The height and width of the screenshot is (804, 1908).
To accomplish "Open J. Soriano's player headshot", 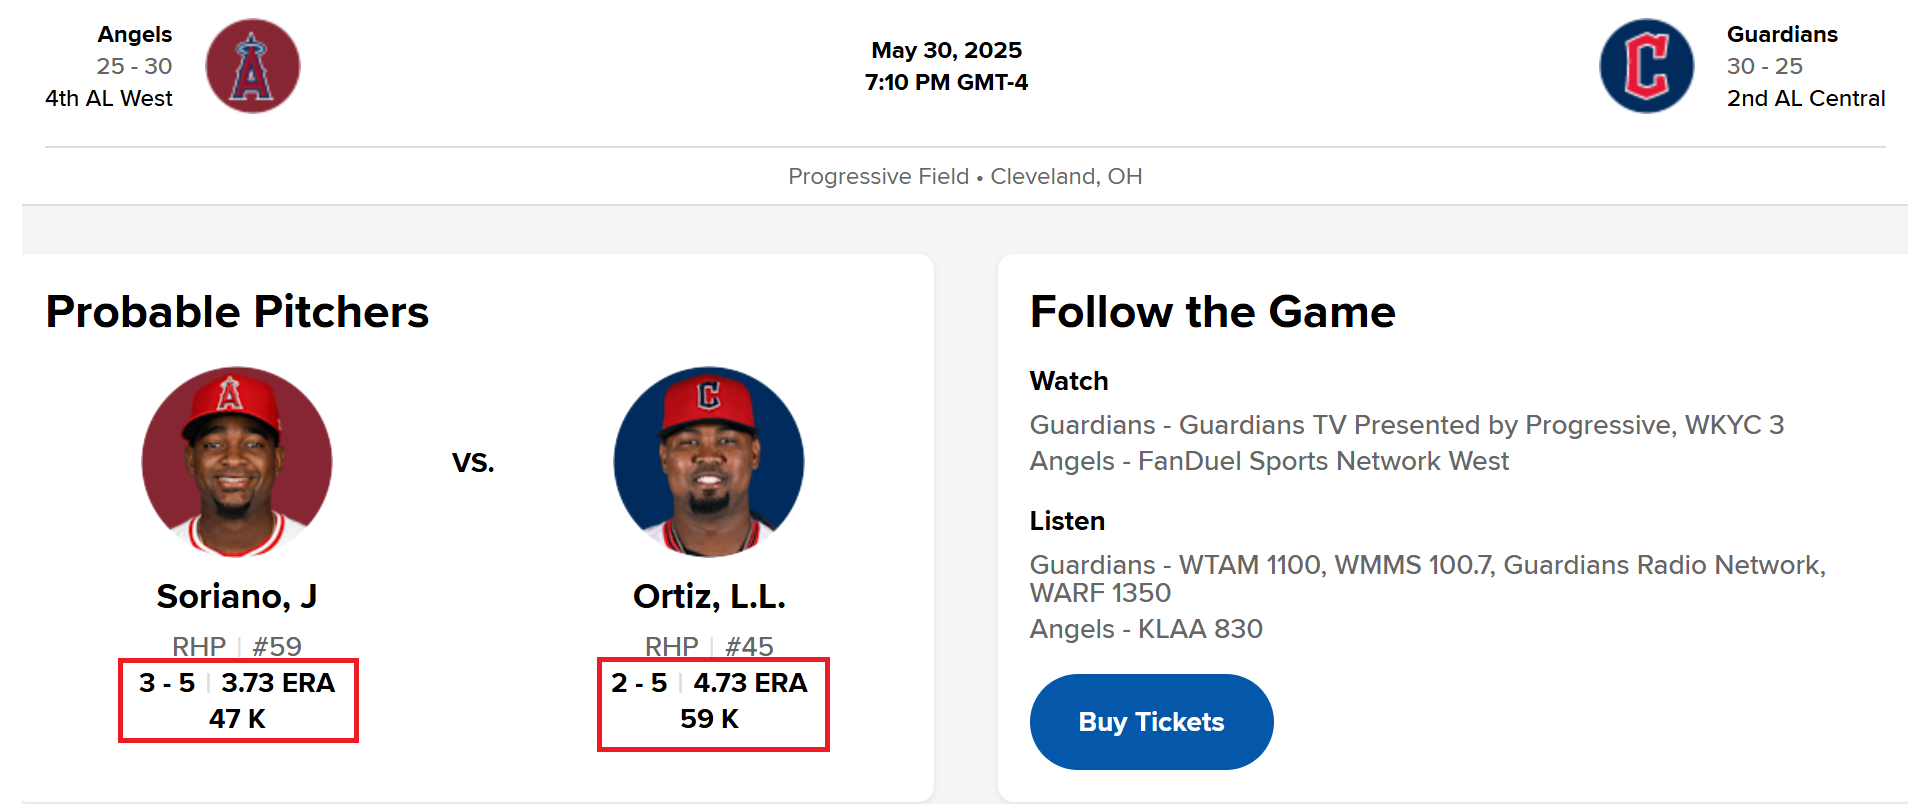I will click(237, 462).
